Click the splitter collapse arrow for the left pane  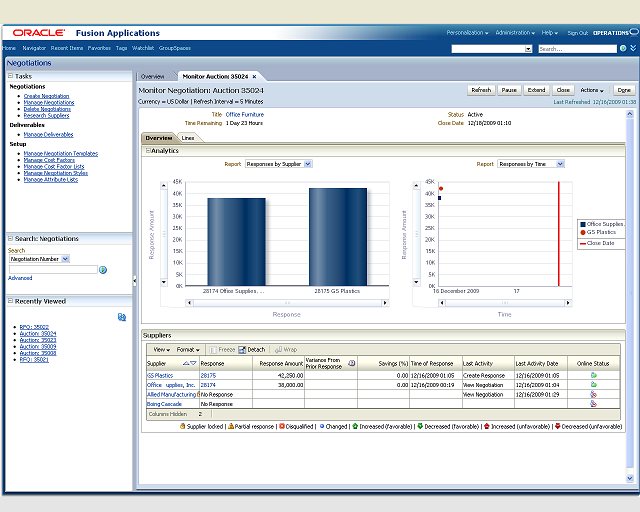pos(134,280)
